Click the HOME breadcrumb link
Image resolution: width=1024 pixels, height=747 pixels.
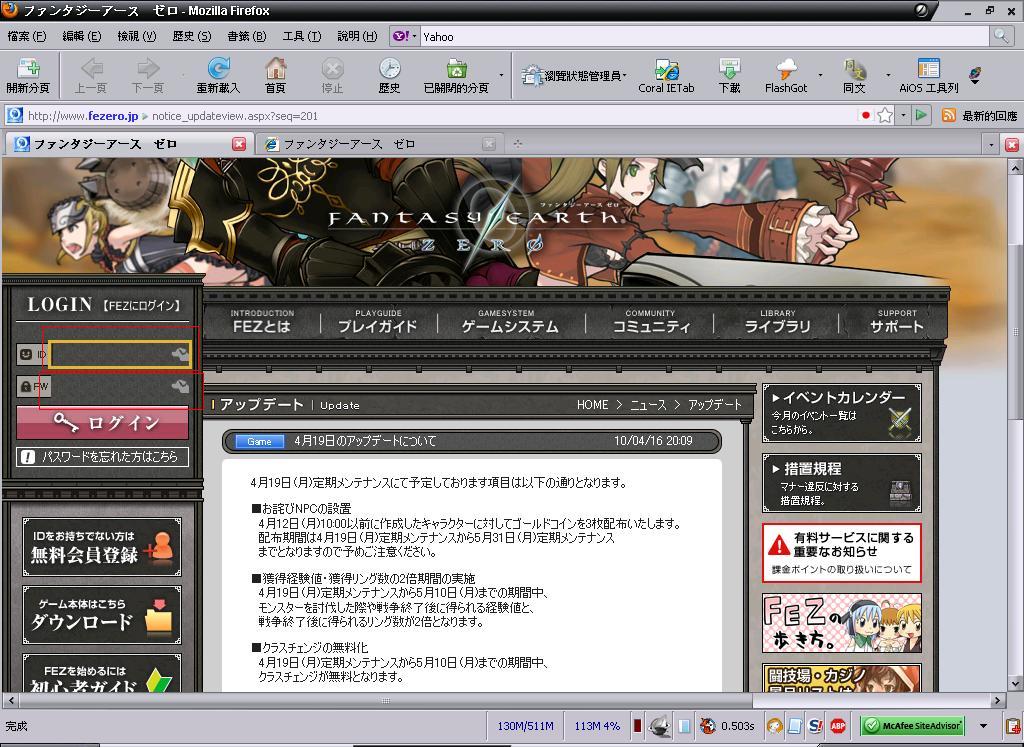tap(592, 405)
